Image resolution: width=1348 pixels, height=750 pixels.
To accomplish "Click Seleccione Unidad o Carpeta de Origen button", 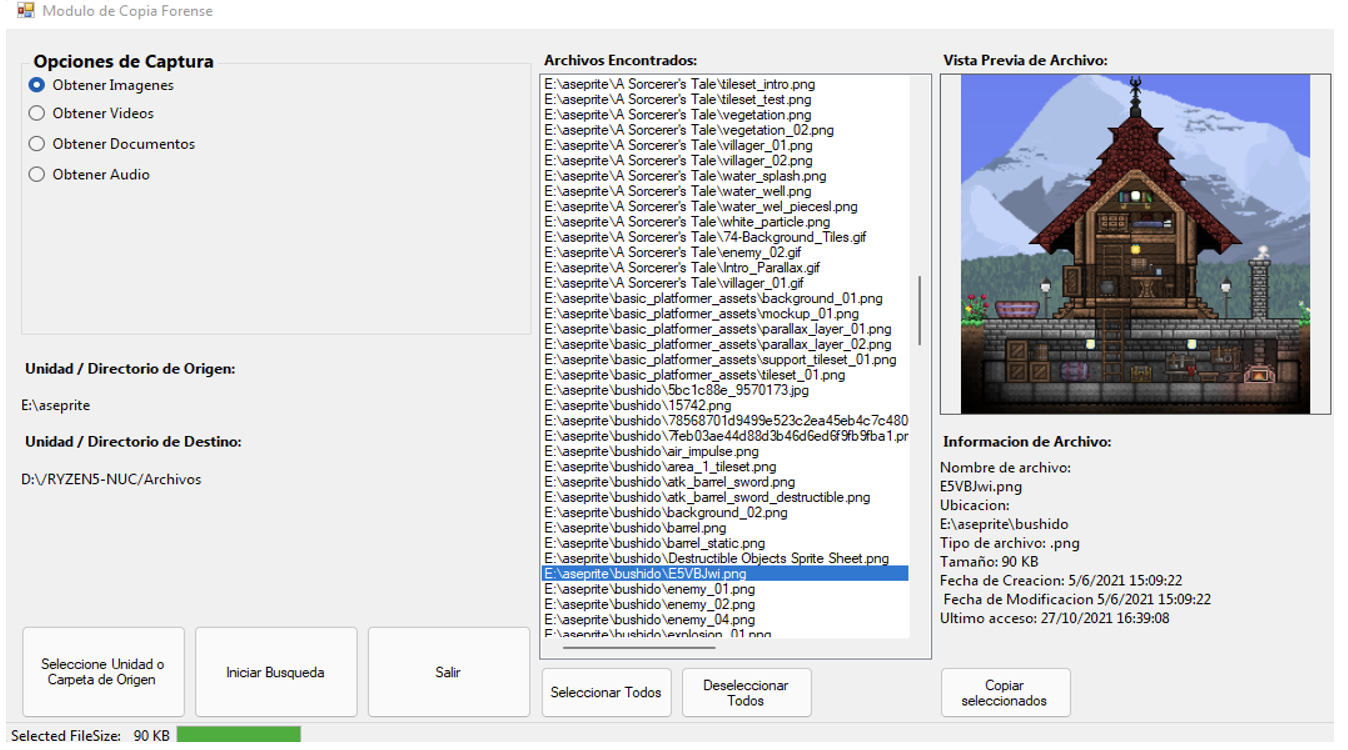I will tap(103, 672).
